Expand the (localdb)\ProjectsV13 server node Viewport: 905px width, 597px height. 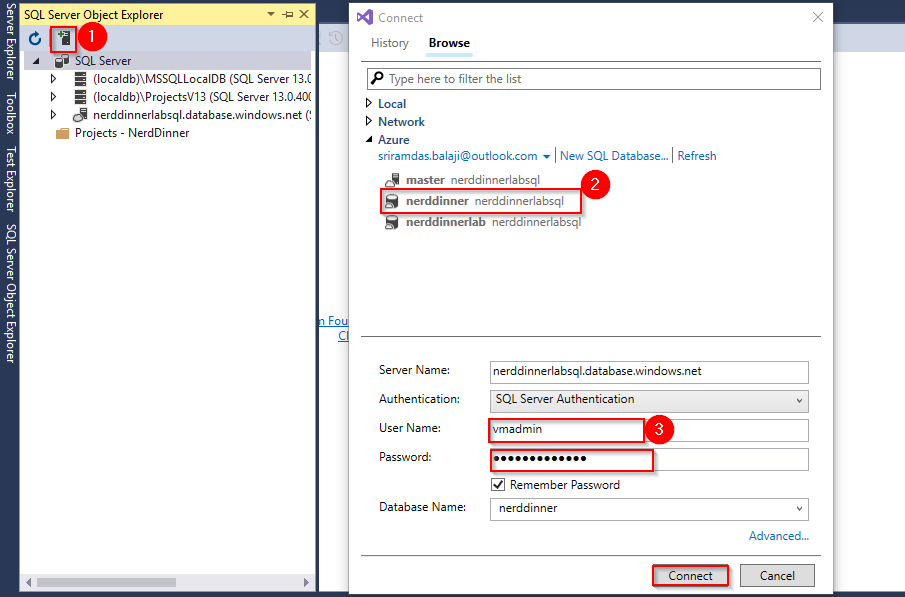(x=53, y=96)
